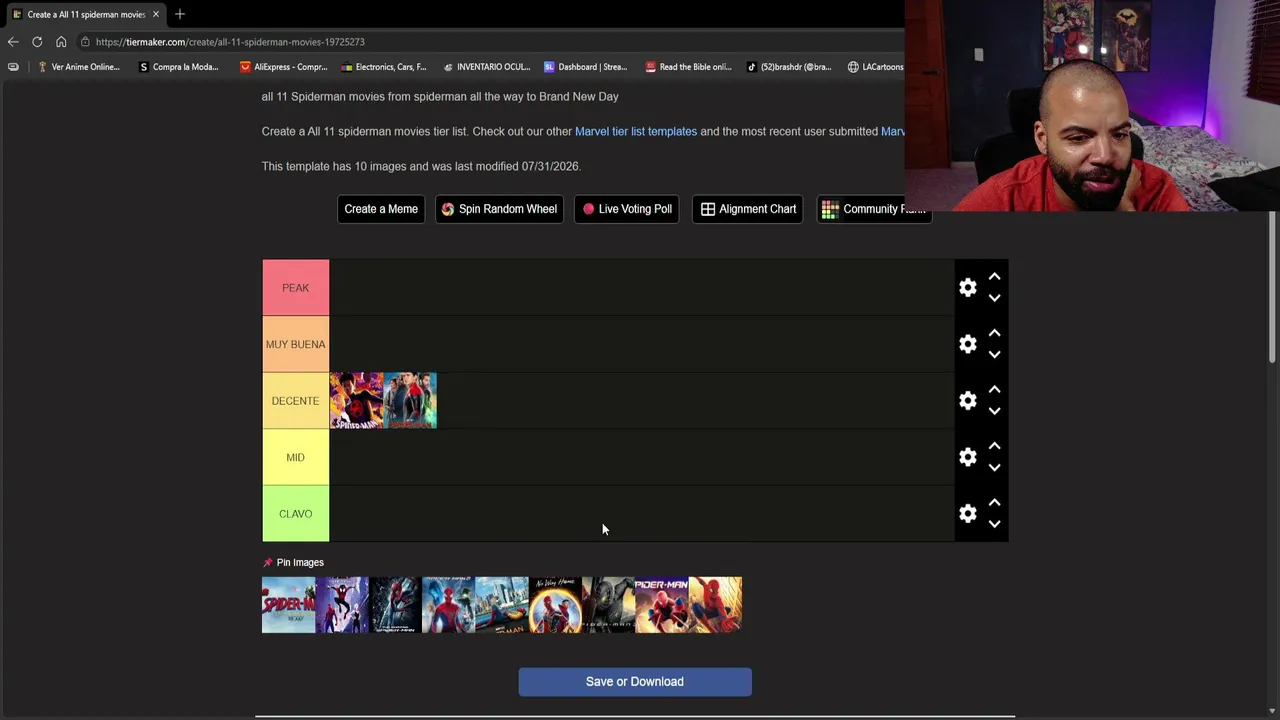Open the Alignment Chart option
The height and width of the screenshot is (720, 1280).
click(x=748, y=209)
